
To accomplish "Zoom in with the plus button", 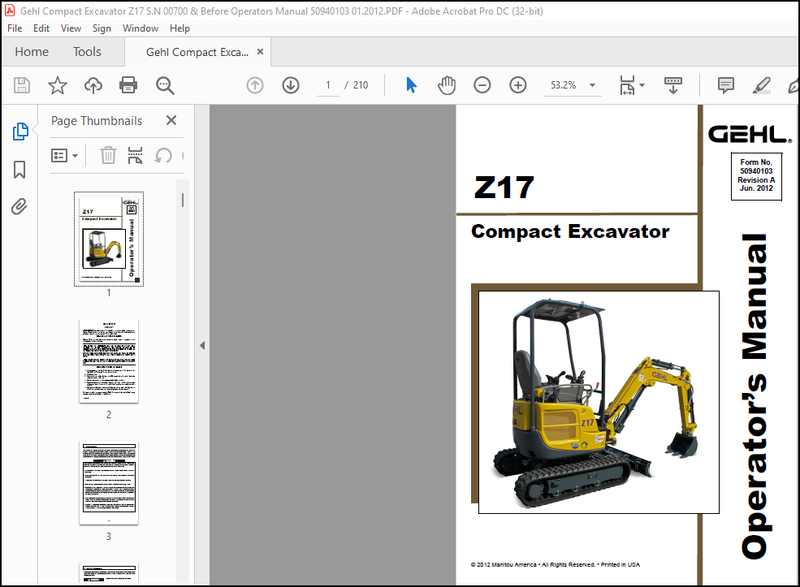I will [519, 85].
